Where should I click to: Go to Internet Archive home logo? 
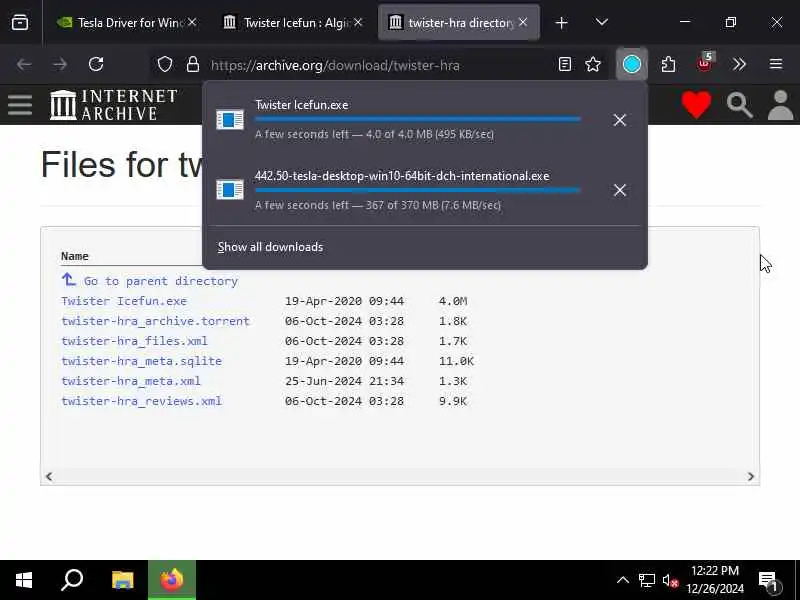114,105
